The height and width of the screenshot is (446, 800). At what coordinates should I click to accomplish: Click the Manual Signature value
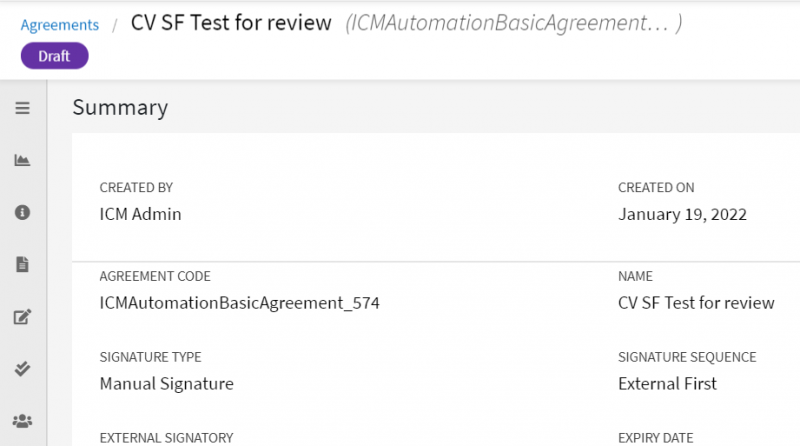pyautogui.click(x=166, y=383)
